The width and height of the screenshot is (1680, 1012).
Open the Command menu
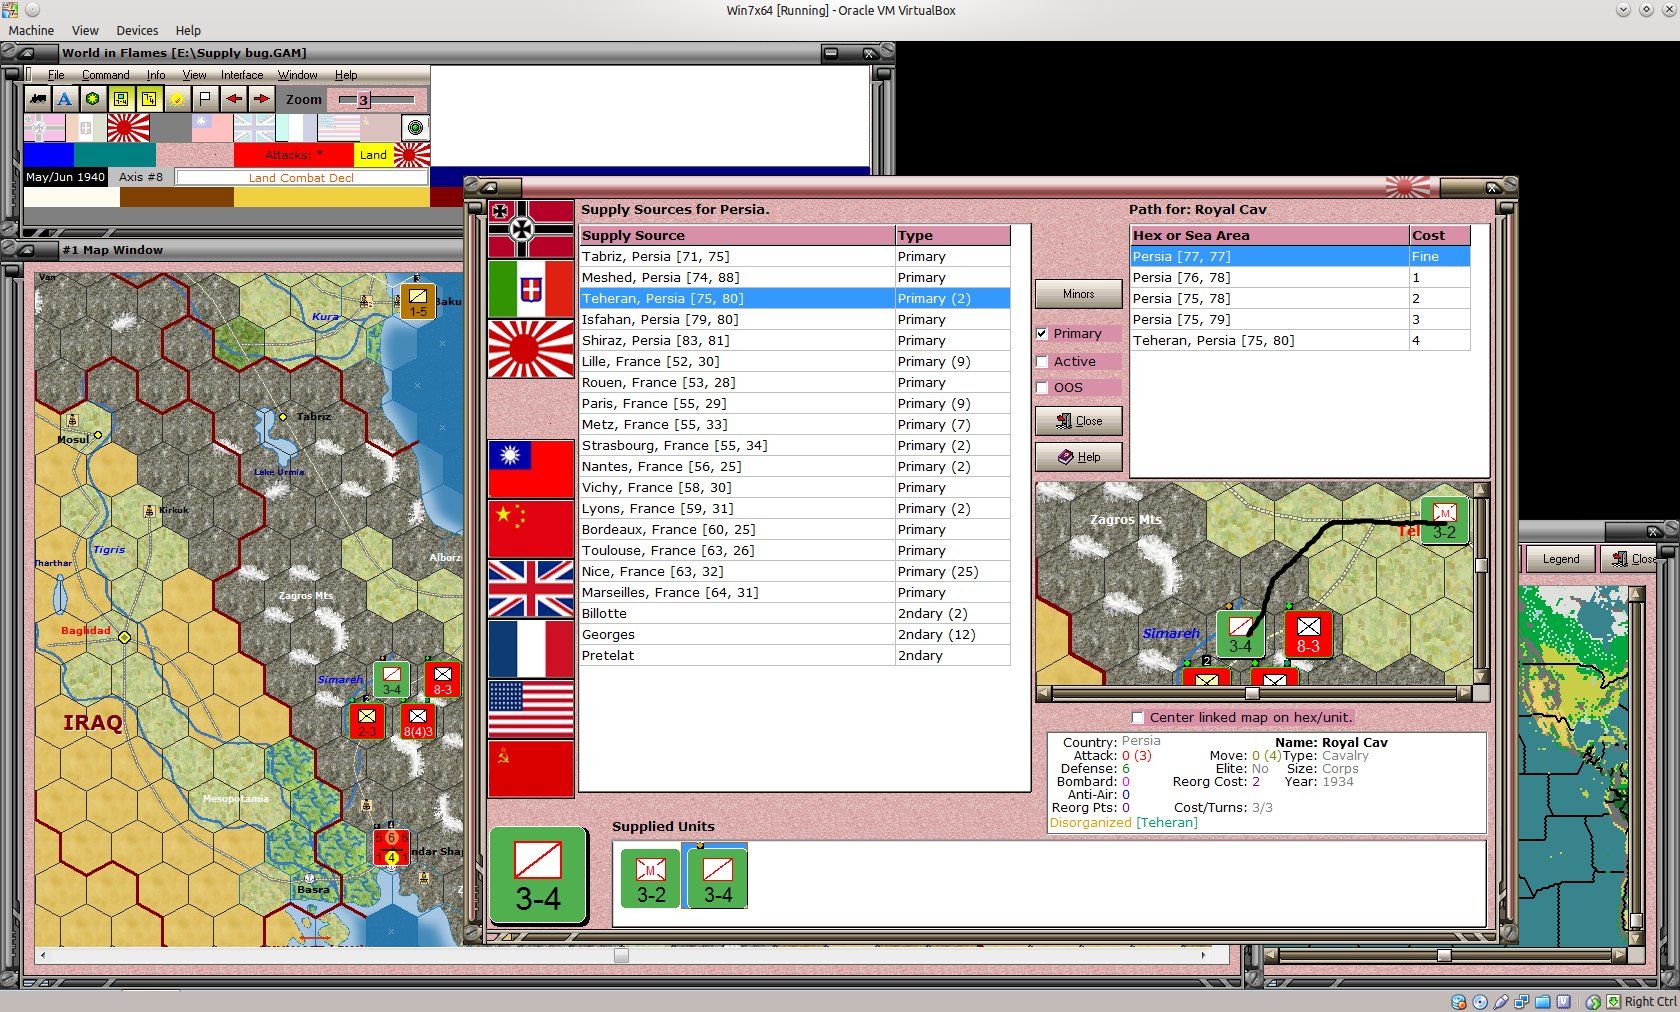[106, 75]
